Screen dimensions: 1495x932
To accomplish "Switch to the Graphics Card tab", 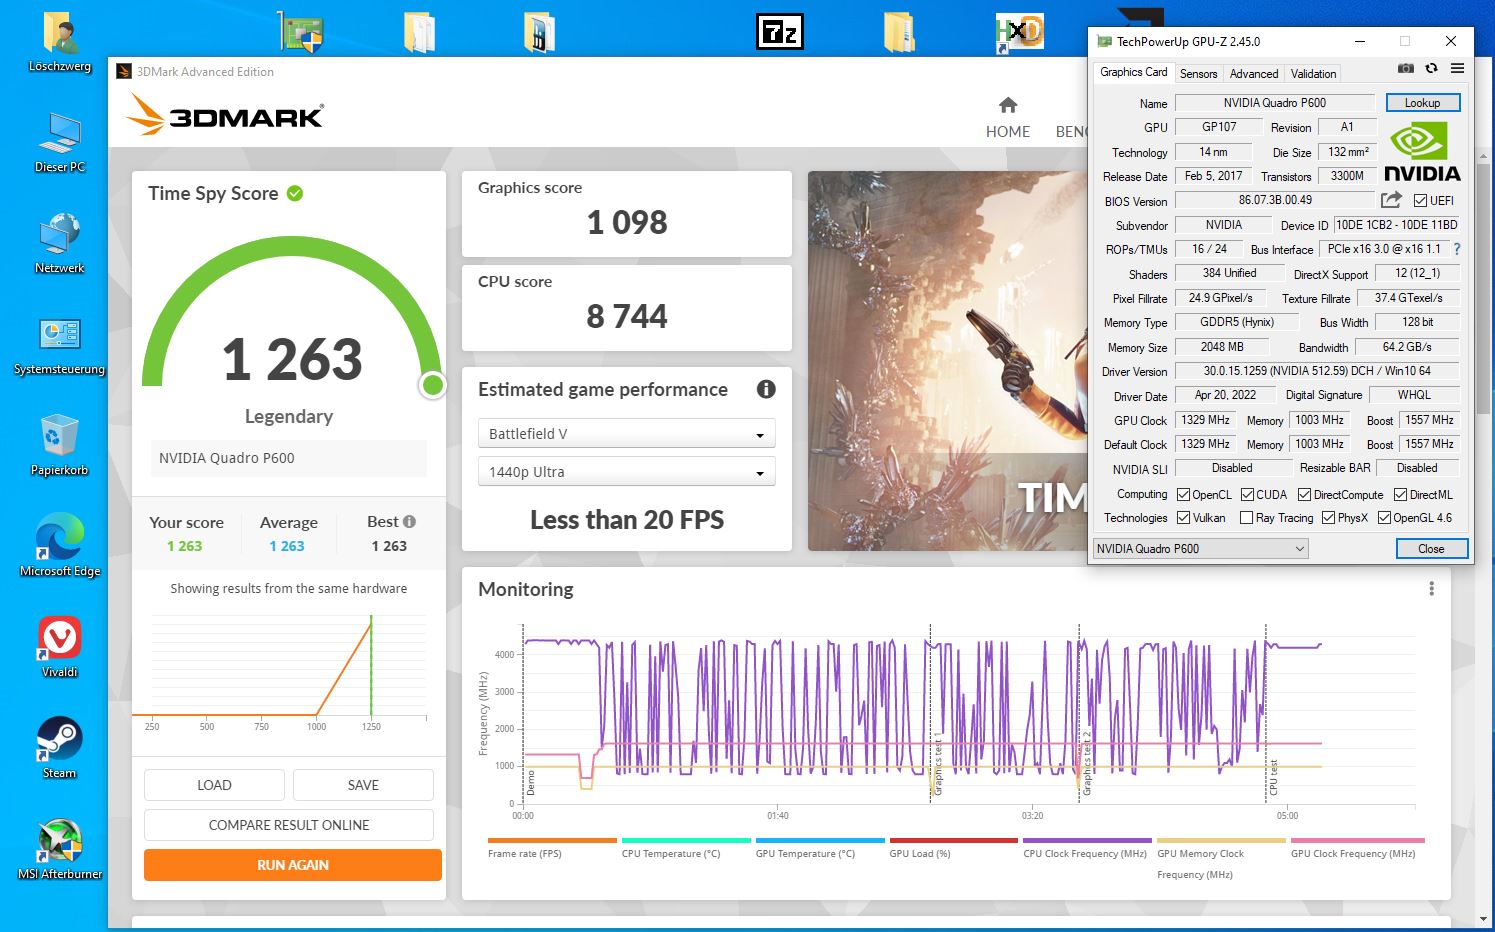I will (1133, 72).
